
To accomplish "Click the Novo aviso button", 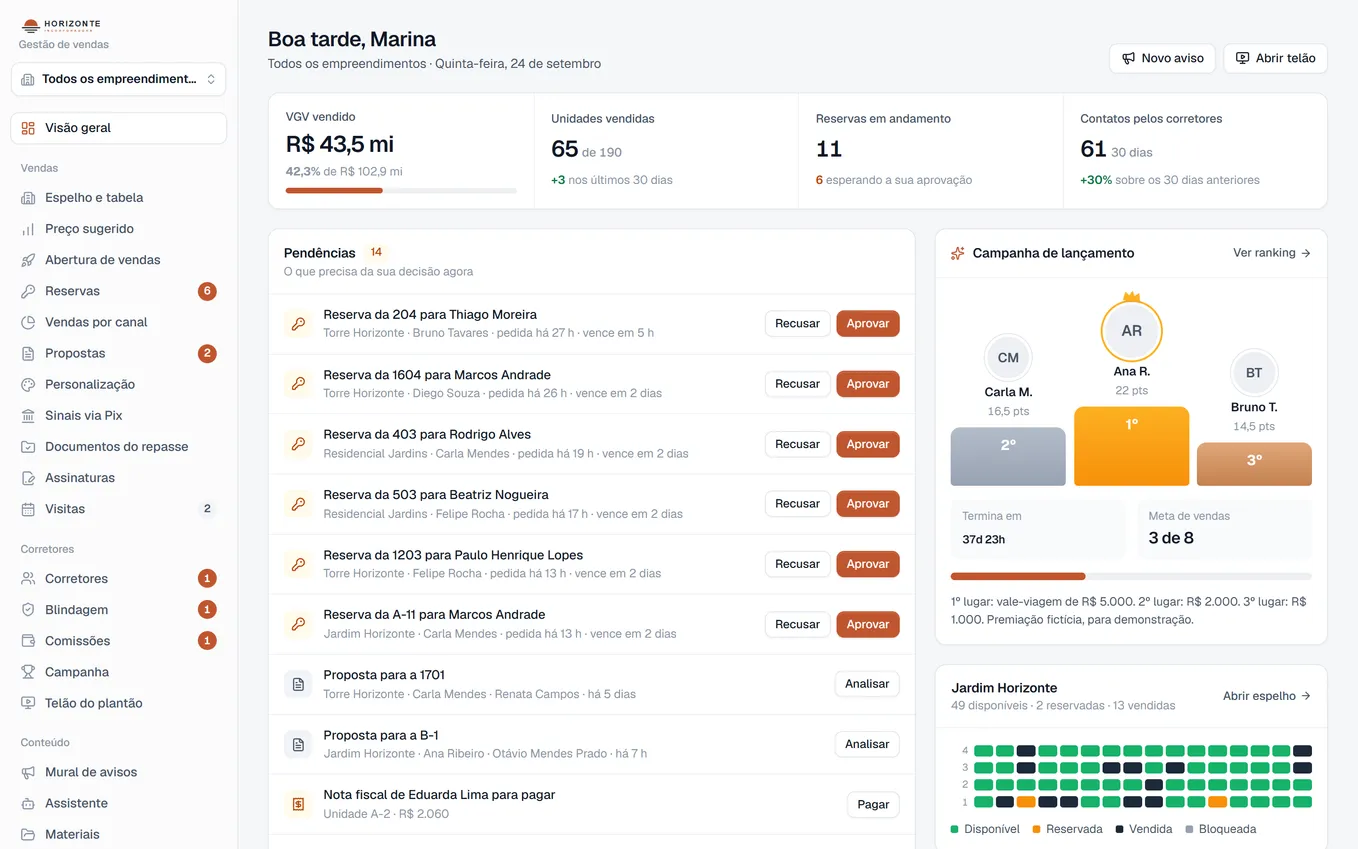I will [x=1162, y=58].
